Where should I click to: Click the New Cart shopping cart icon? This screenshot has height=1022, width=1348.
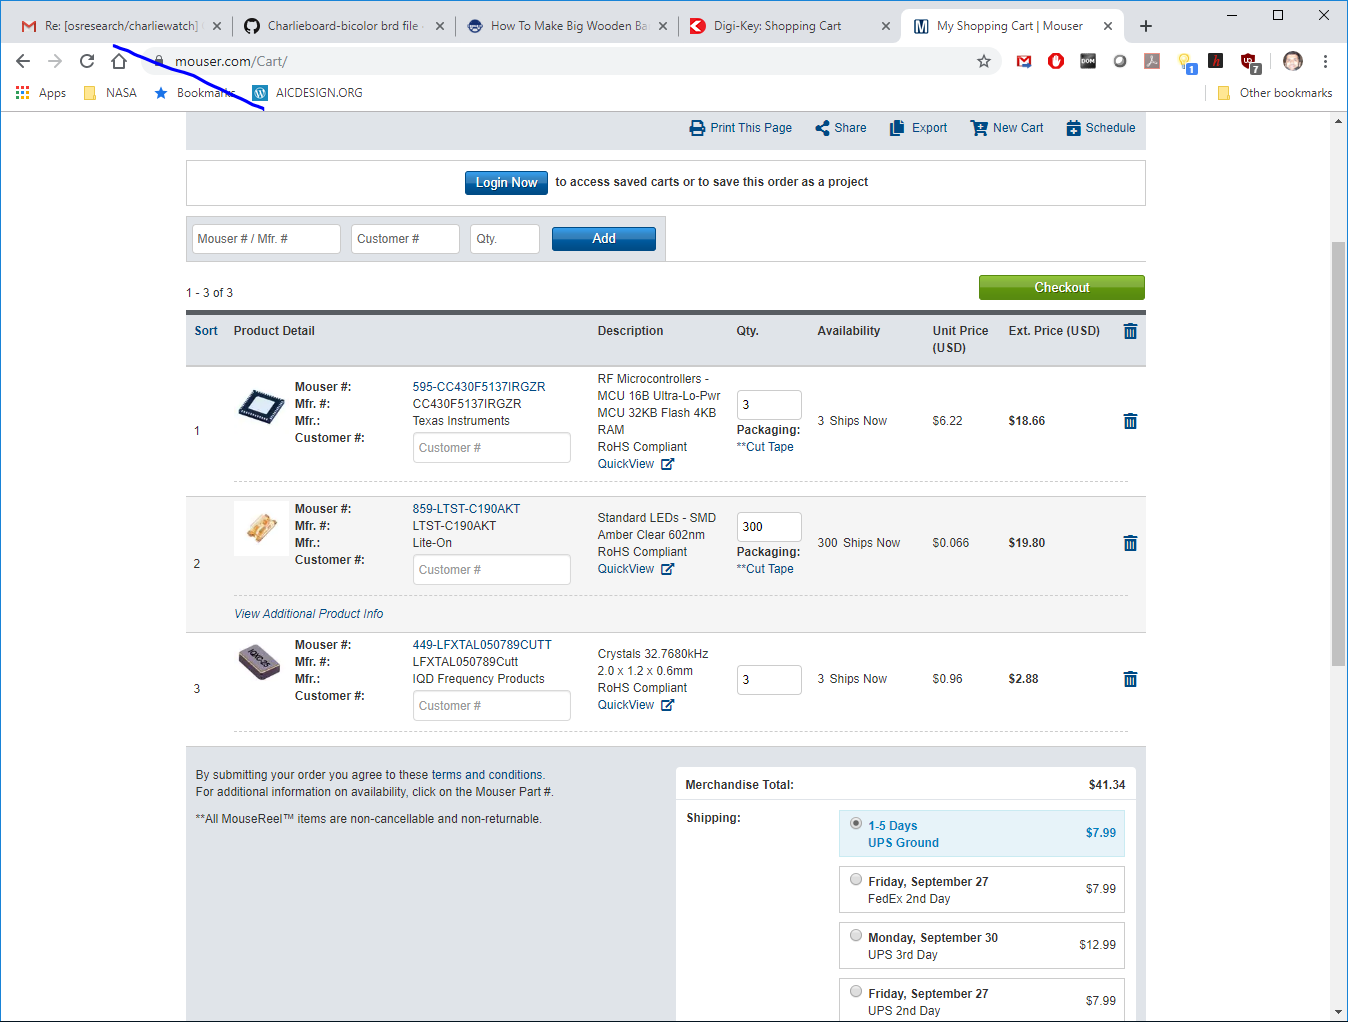tap(979, 128)
